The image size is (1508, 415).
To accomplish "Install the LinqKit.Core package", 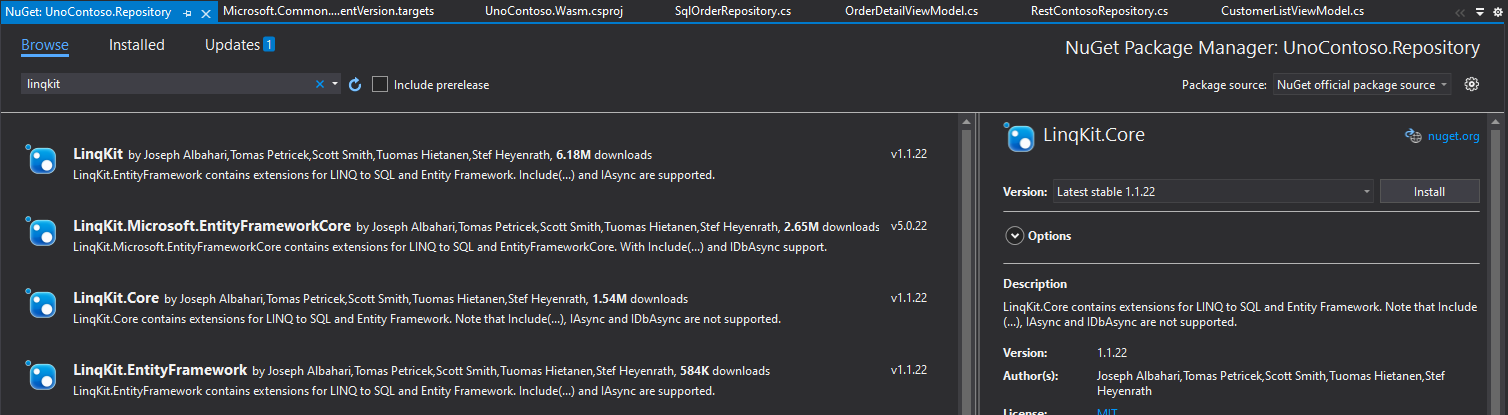I will click(1429, 191).
